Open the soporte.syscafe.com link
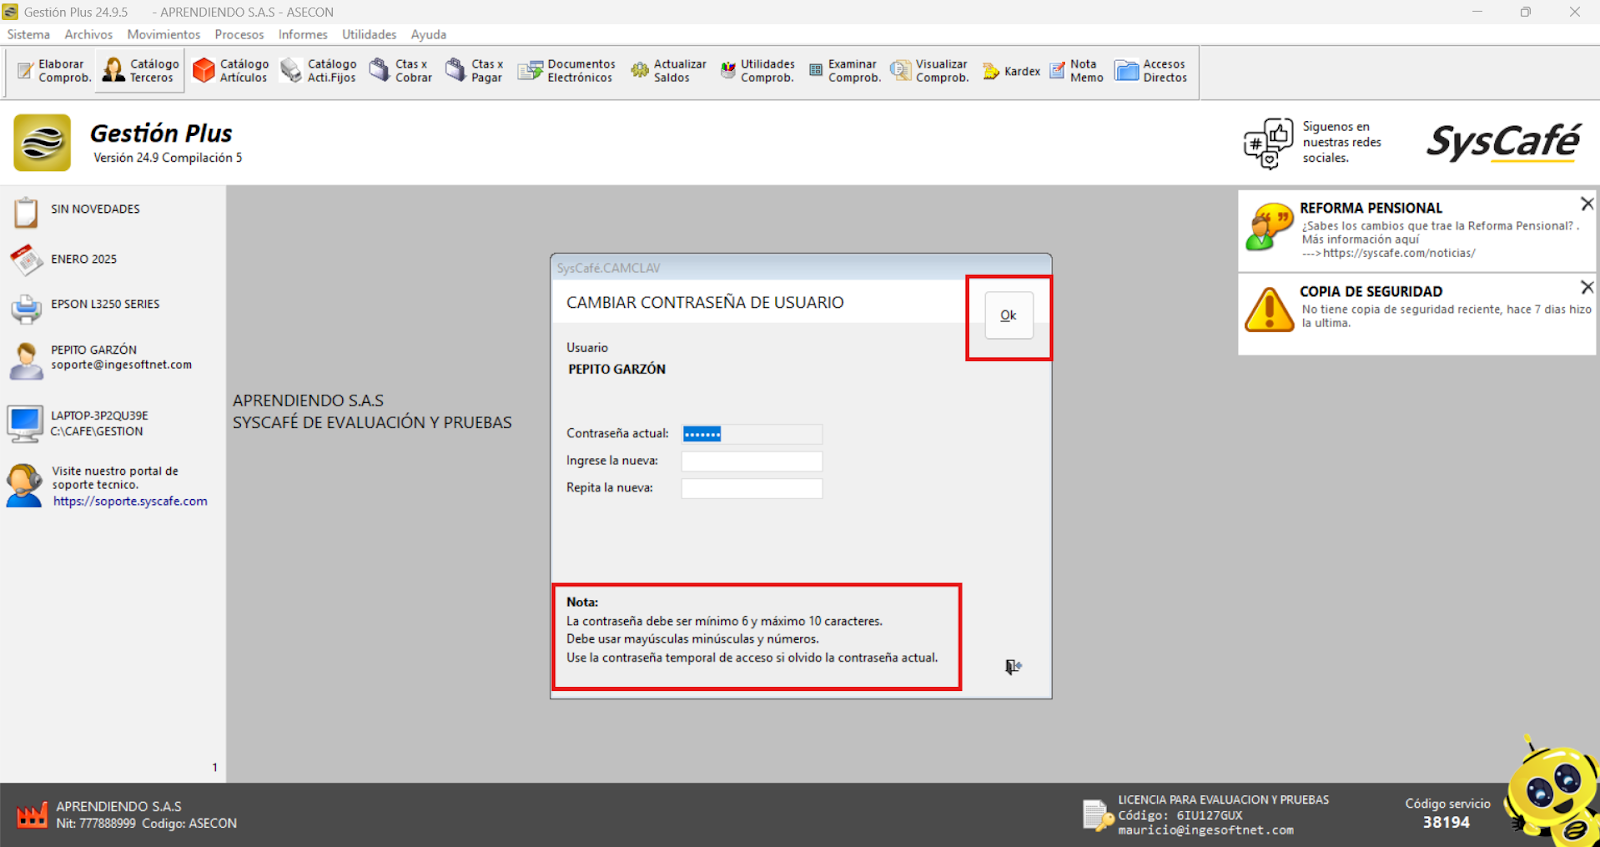 pyautogui.click(x=130, y=502)
